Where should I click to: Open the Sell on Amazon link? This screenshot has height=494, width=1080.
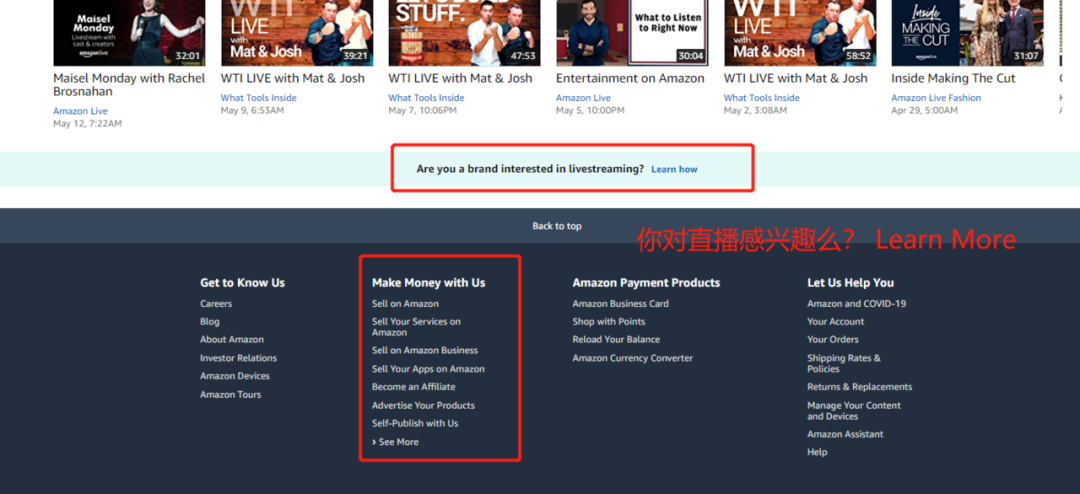point(405,303)
